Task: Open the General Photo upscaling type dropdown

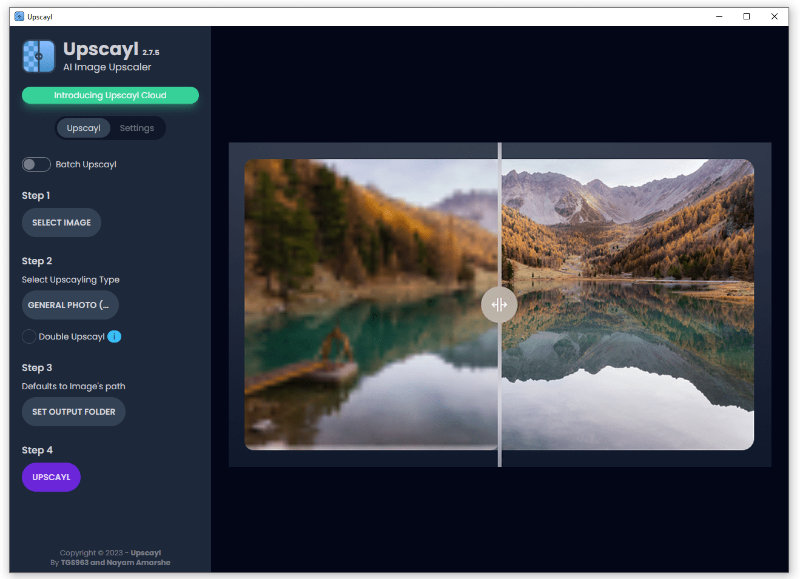Action: pos(70,305)
